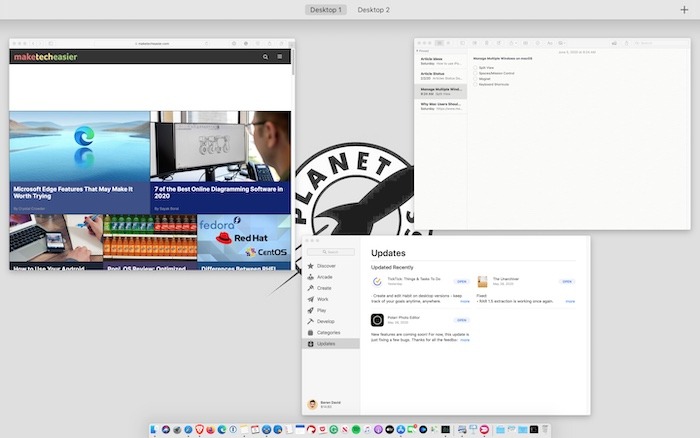The image size is (700, 438).
Task: Go back in Safari window
Action: (33, 43)
